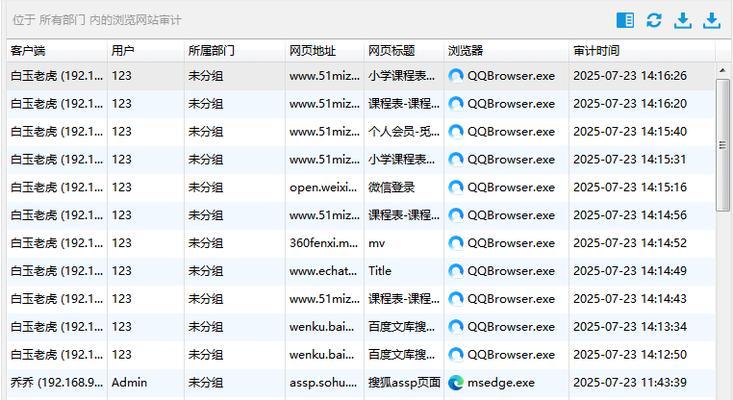
Task: Select time cell 2025-07-23 14:14:52
Action: (x=630, y=243)
